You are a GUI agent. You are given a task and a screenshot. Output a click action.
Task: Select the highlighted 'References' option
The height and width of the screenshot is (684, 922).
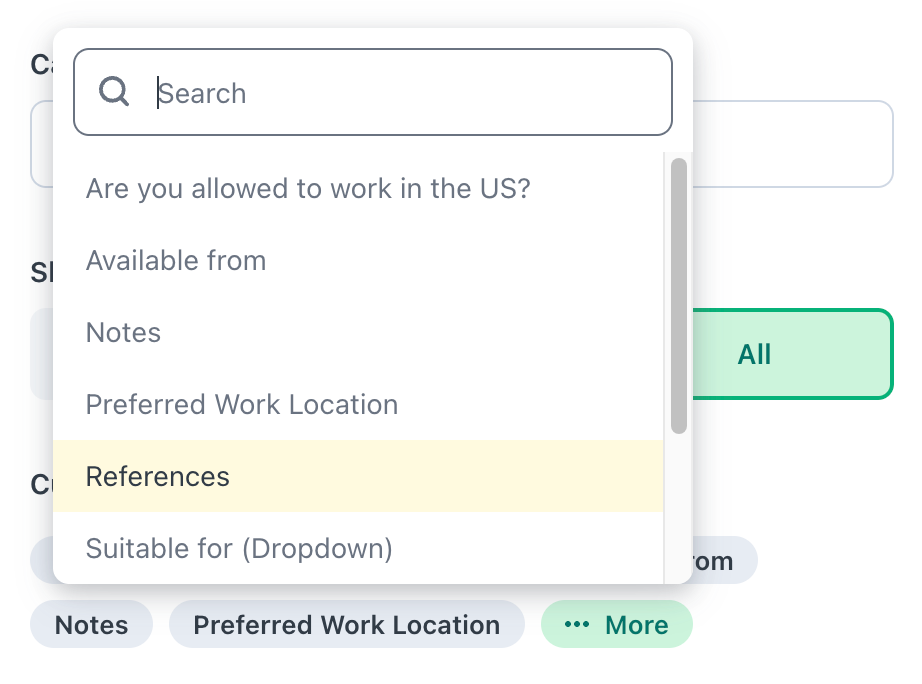click(358, 476)
